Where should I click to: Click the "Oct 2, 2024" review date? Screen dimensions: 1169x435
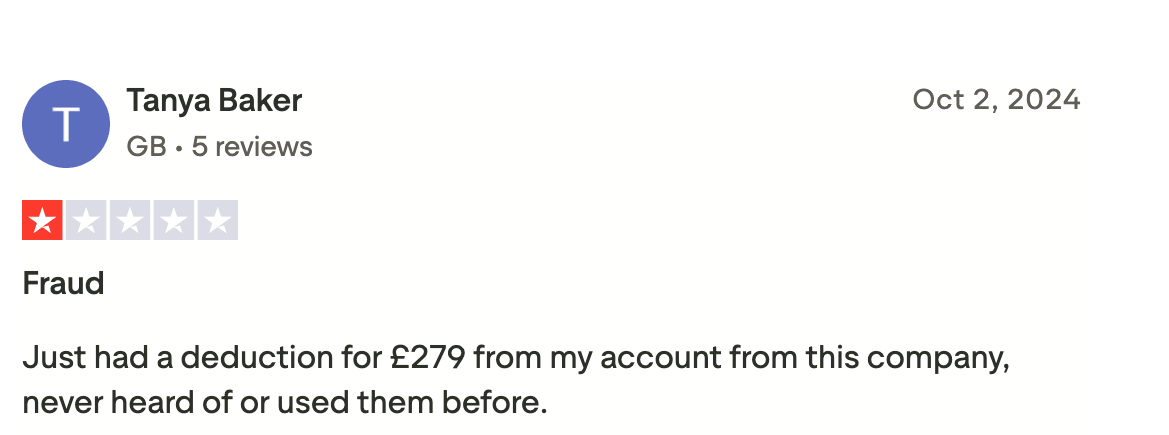point(996,100)
